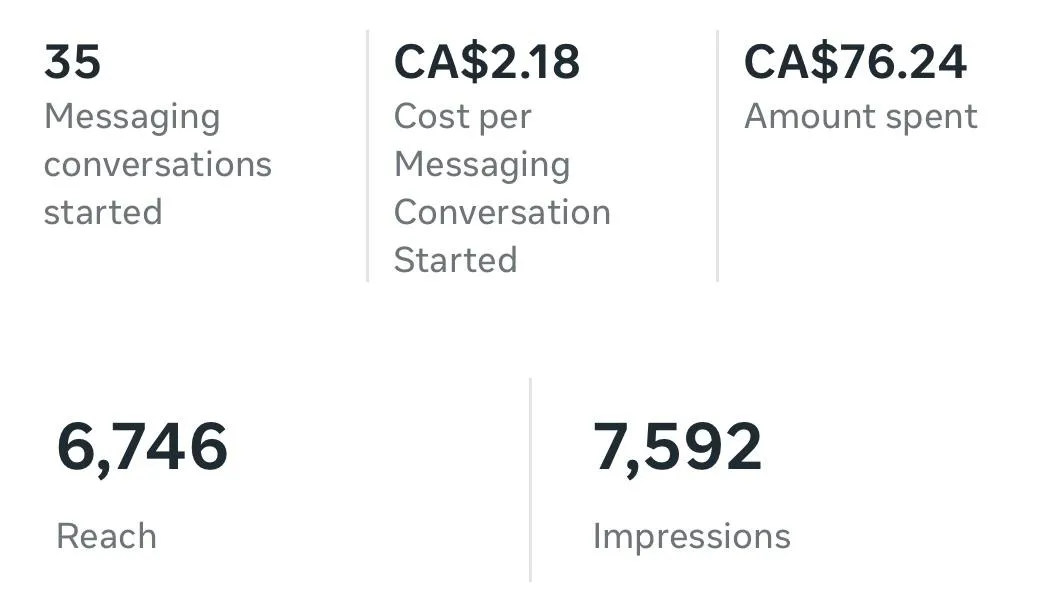Click the word started in first metric
The width and height of the screenshot is (1062, 604).
pyautogui.click(x=103, y=212)
